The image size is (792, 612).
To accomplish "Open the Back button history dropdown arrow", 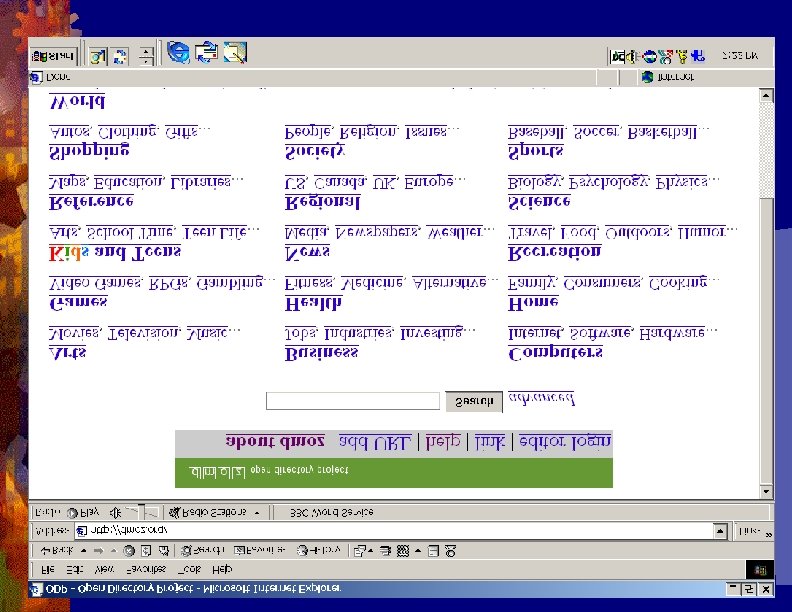I will tap(84, 551).
